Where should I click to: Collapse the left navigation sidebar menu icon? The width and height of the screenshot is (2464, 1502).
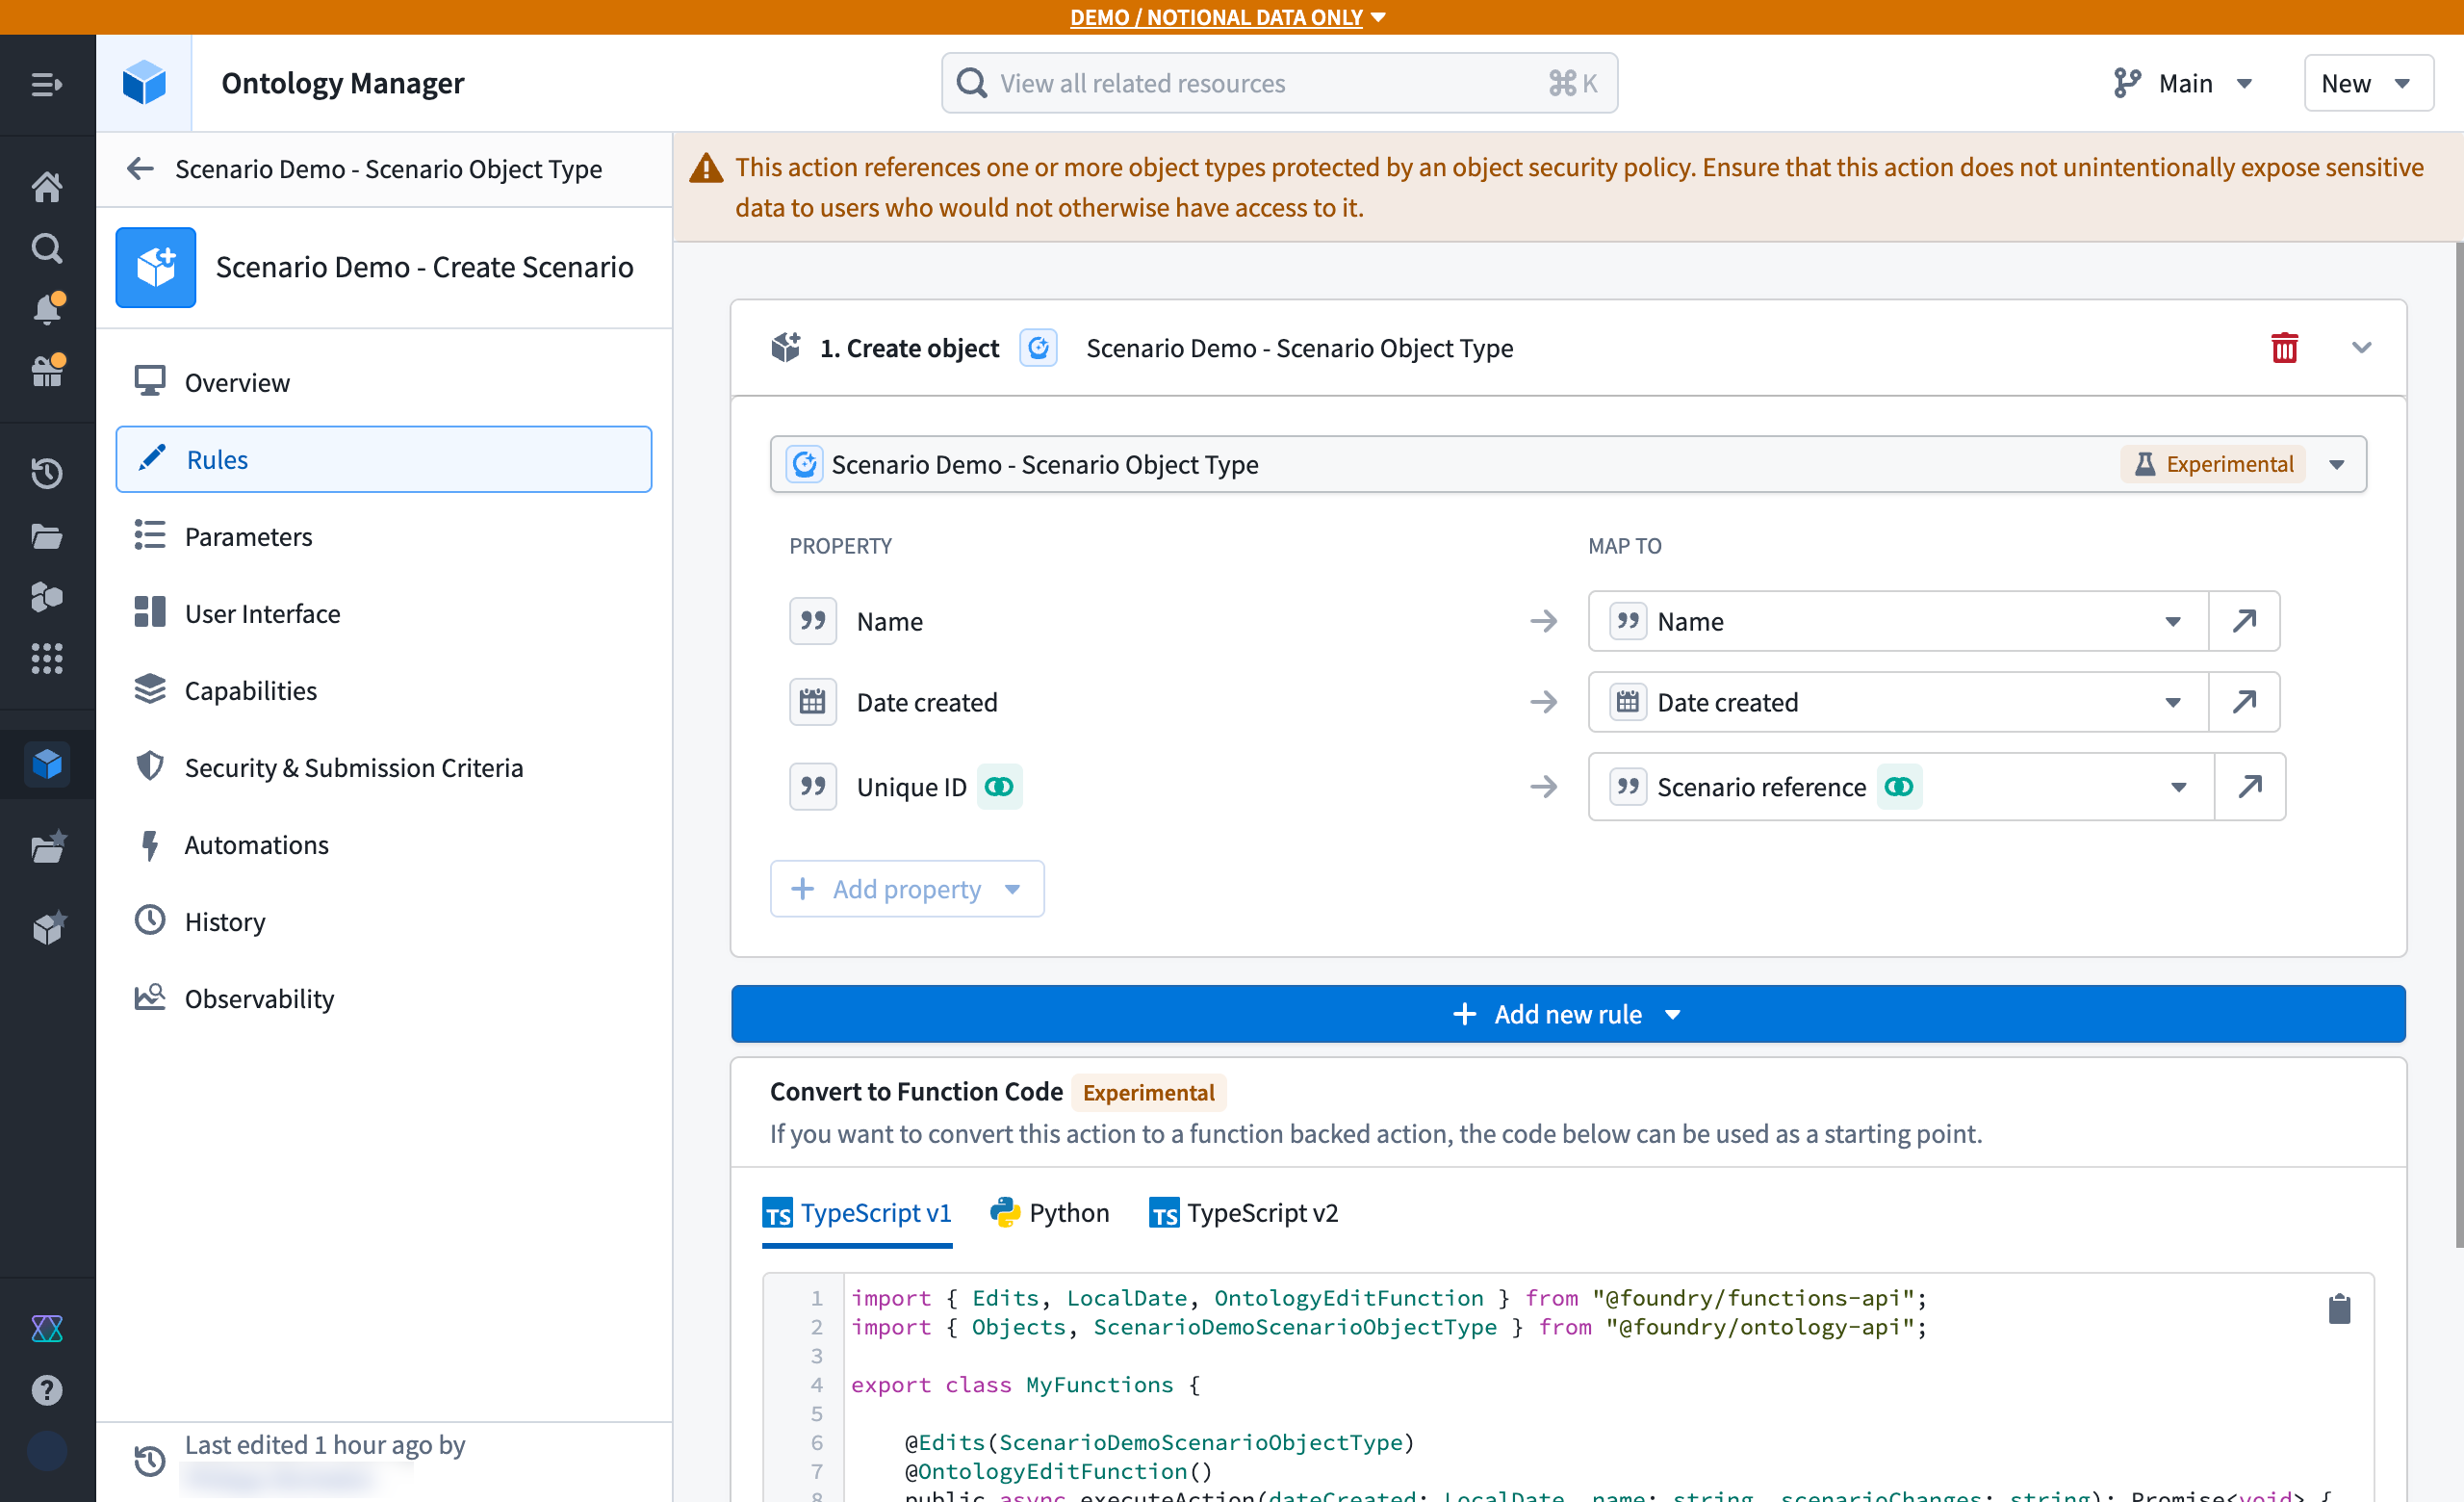46,84
